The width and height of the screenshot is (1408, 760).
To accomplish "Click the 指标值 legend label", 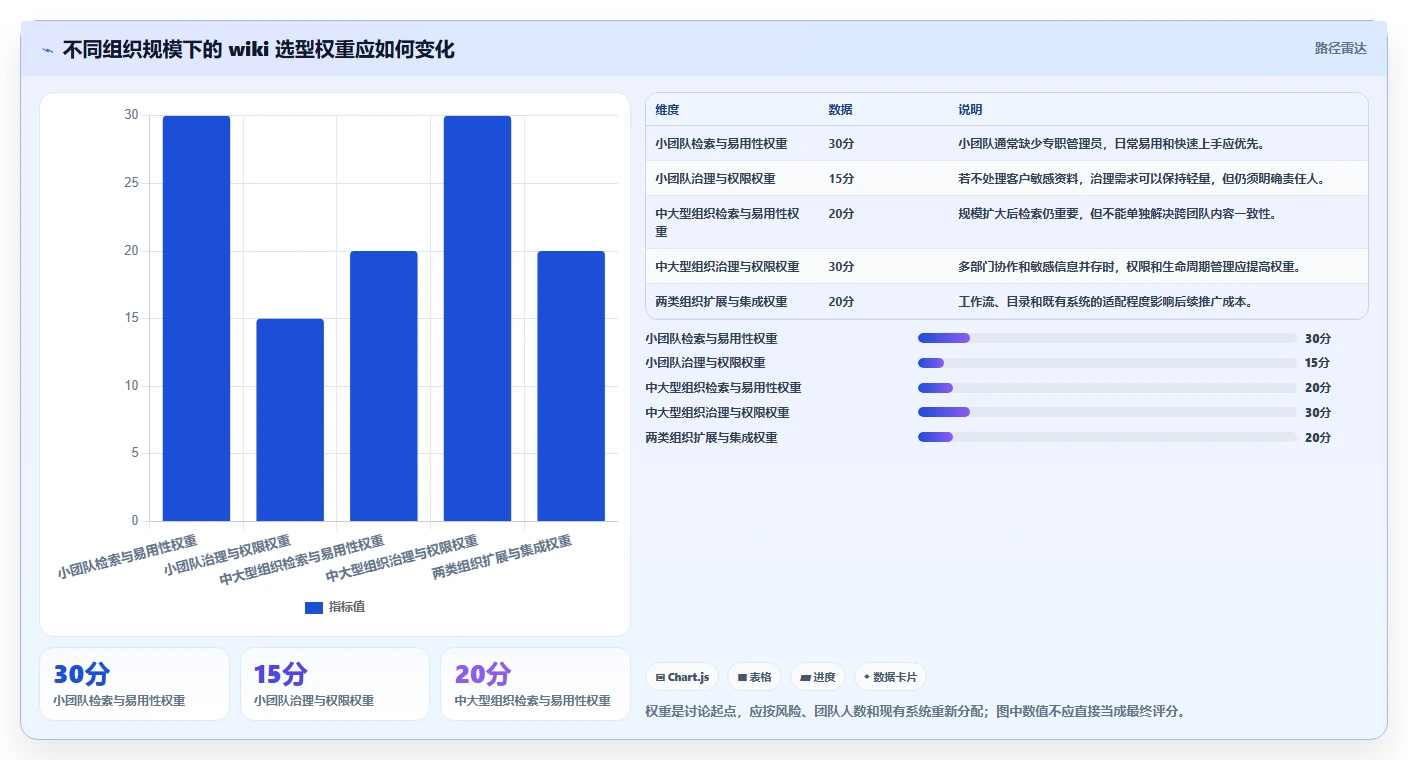I will 347,607.
